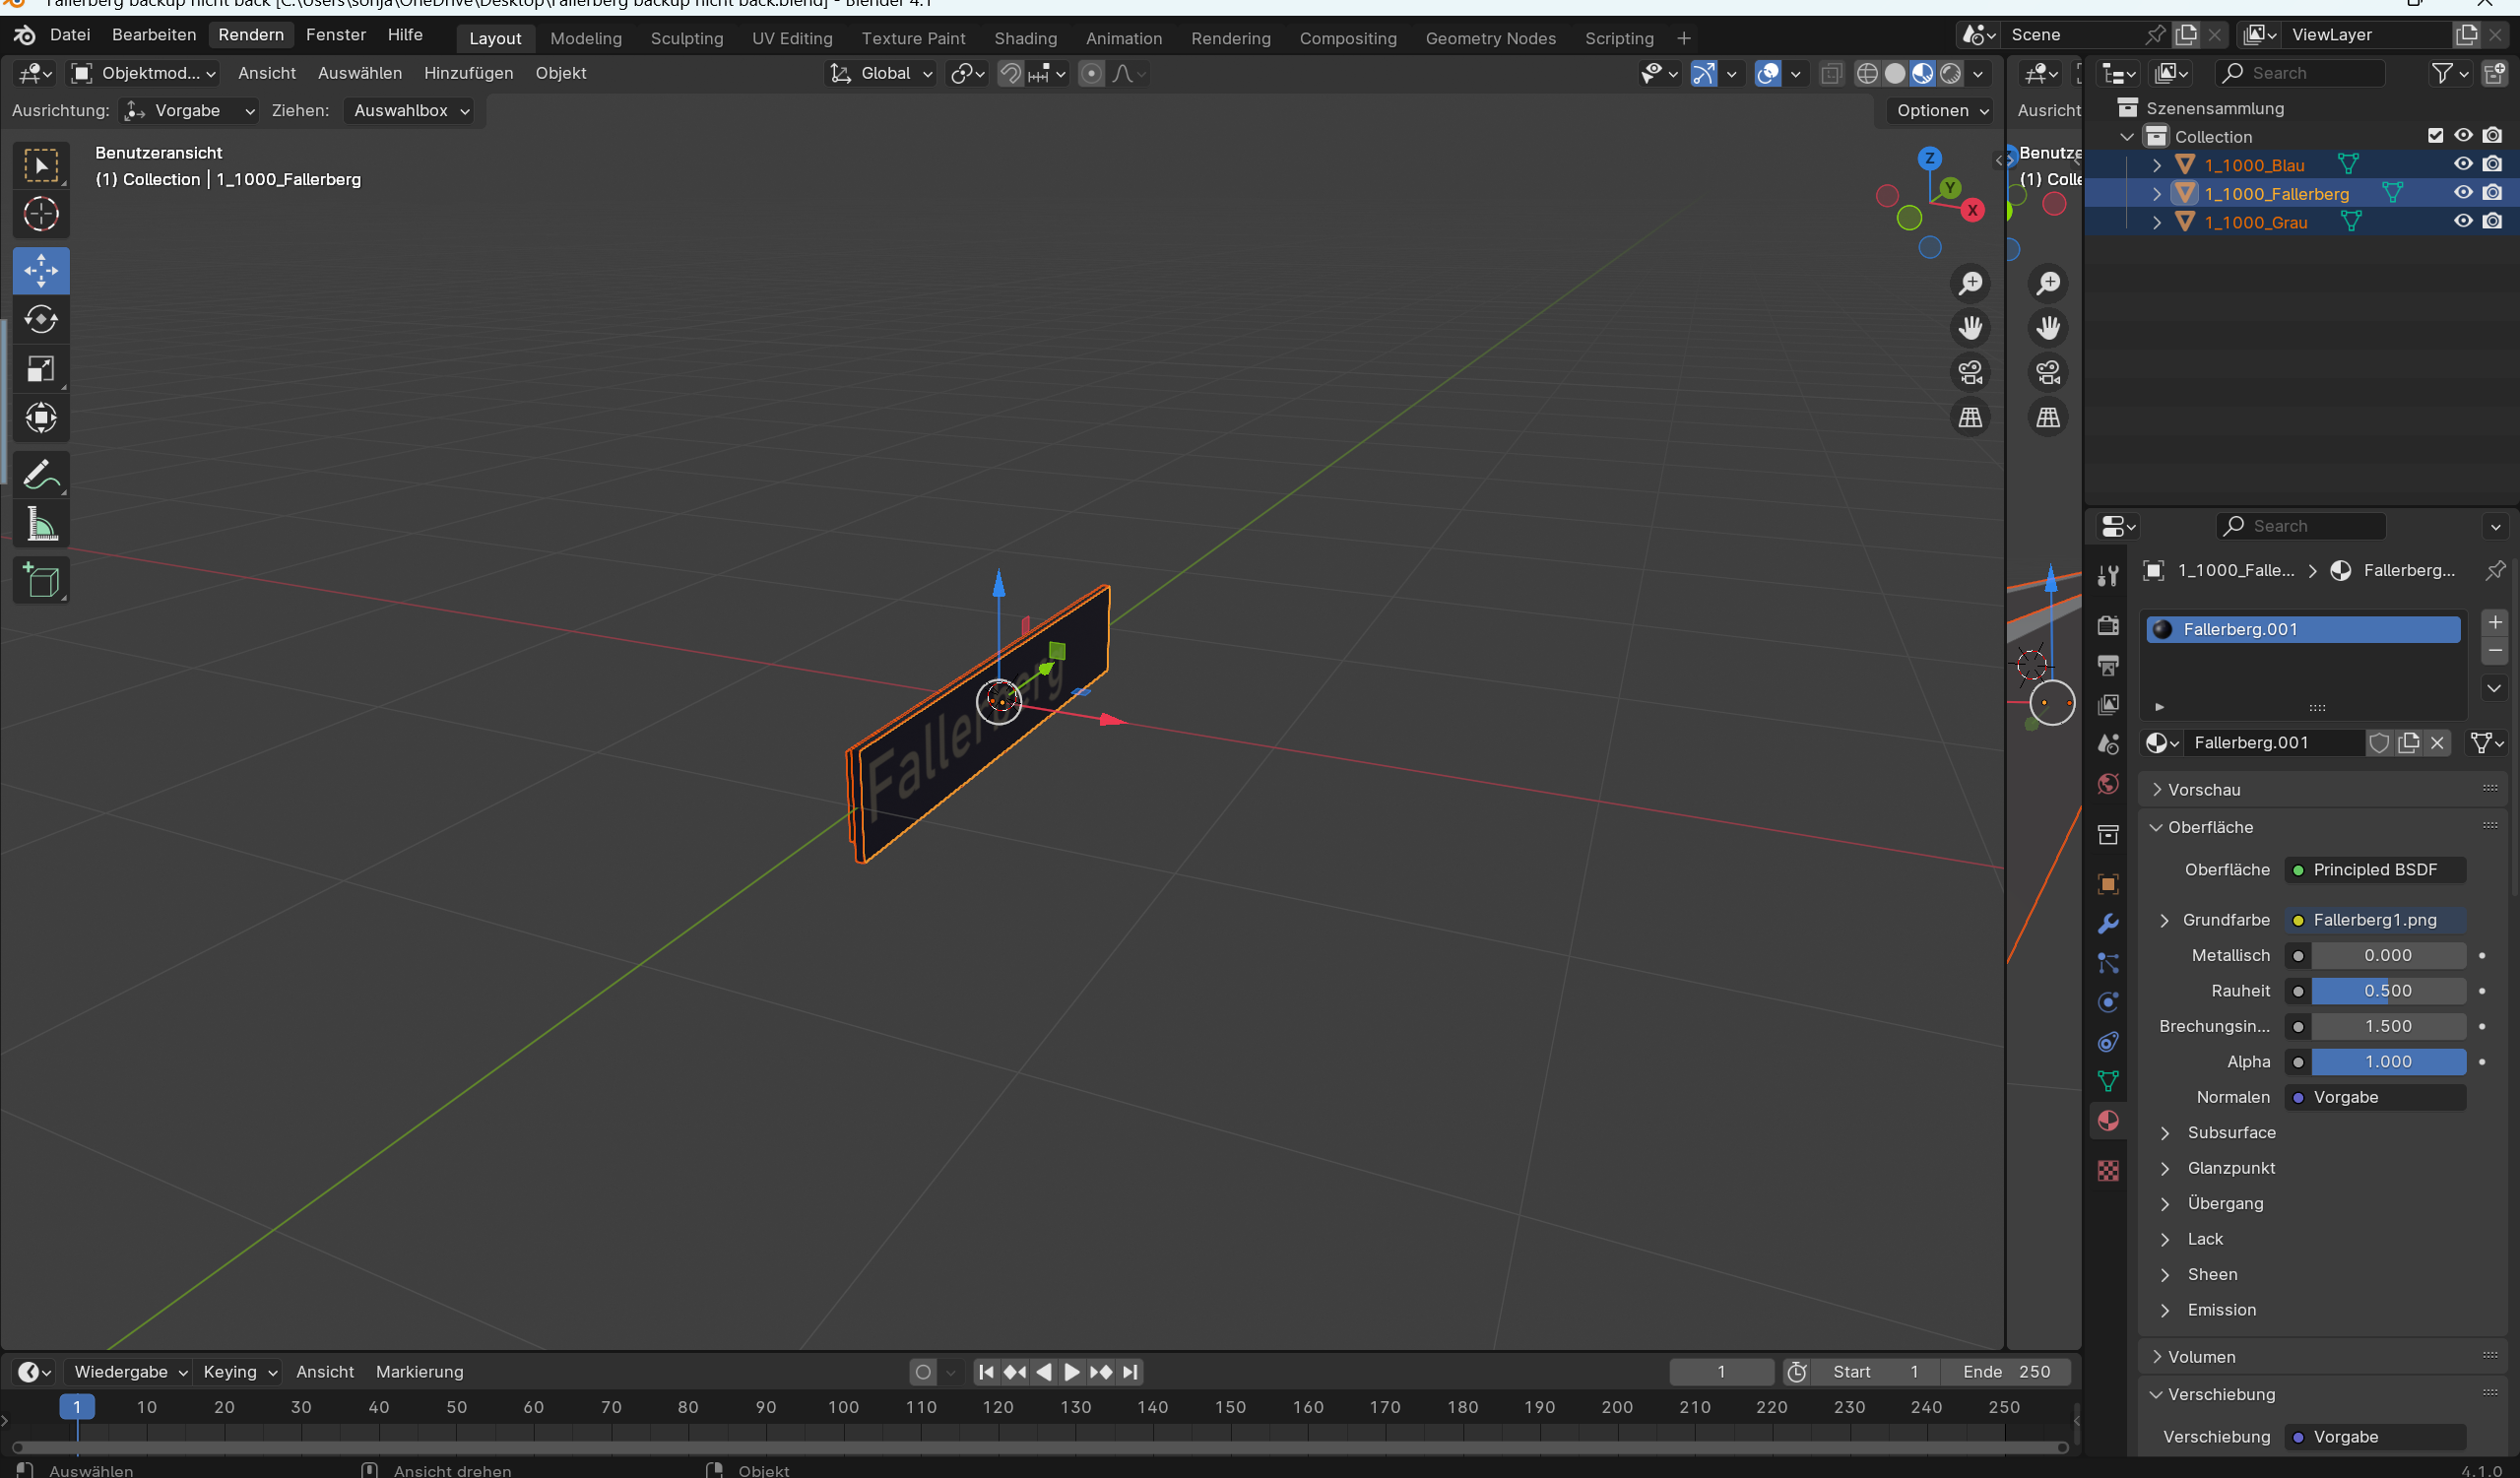Image resolution: width=2520 pixels, height=1478 pixels.
Task: Open the Modifiers wrench properties tab
Action: (2108, 923)
